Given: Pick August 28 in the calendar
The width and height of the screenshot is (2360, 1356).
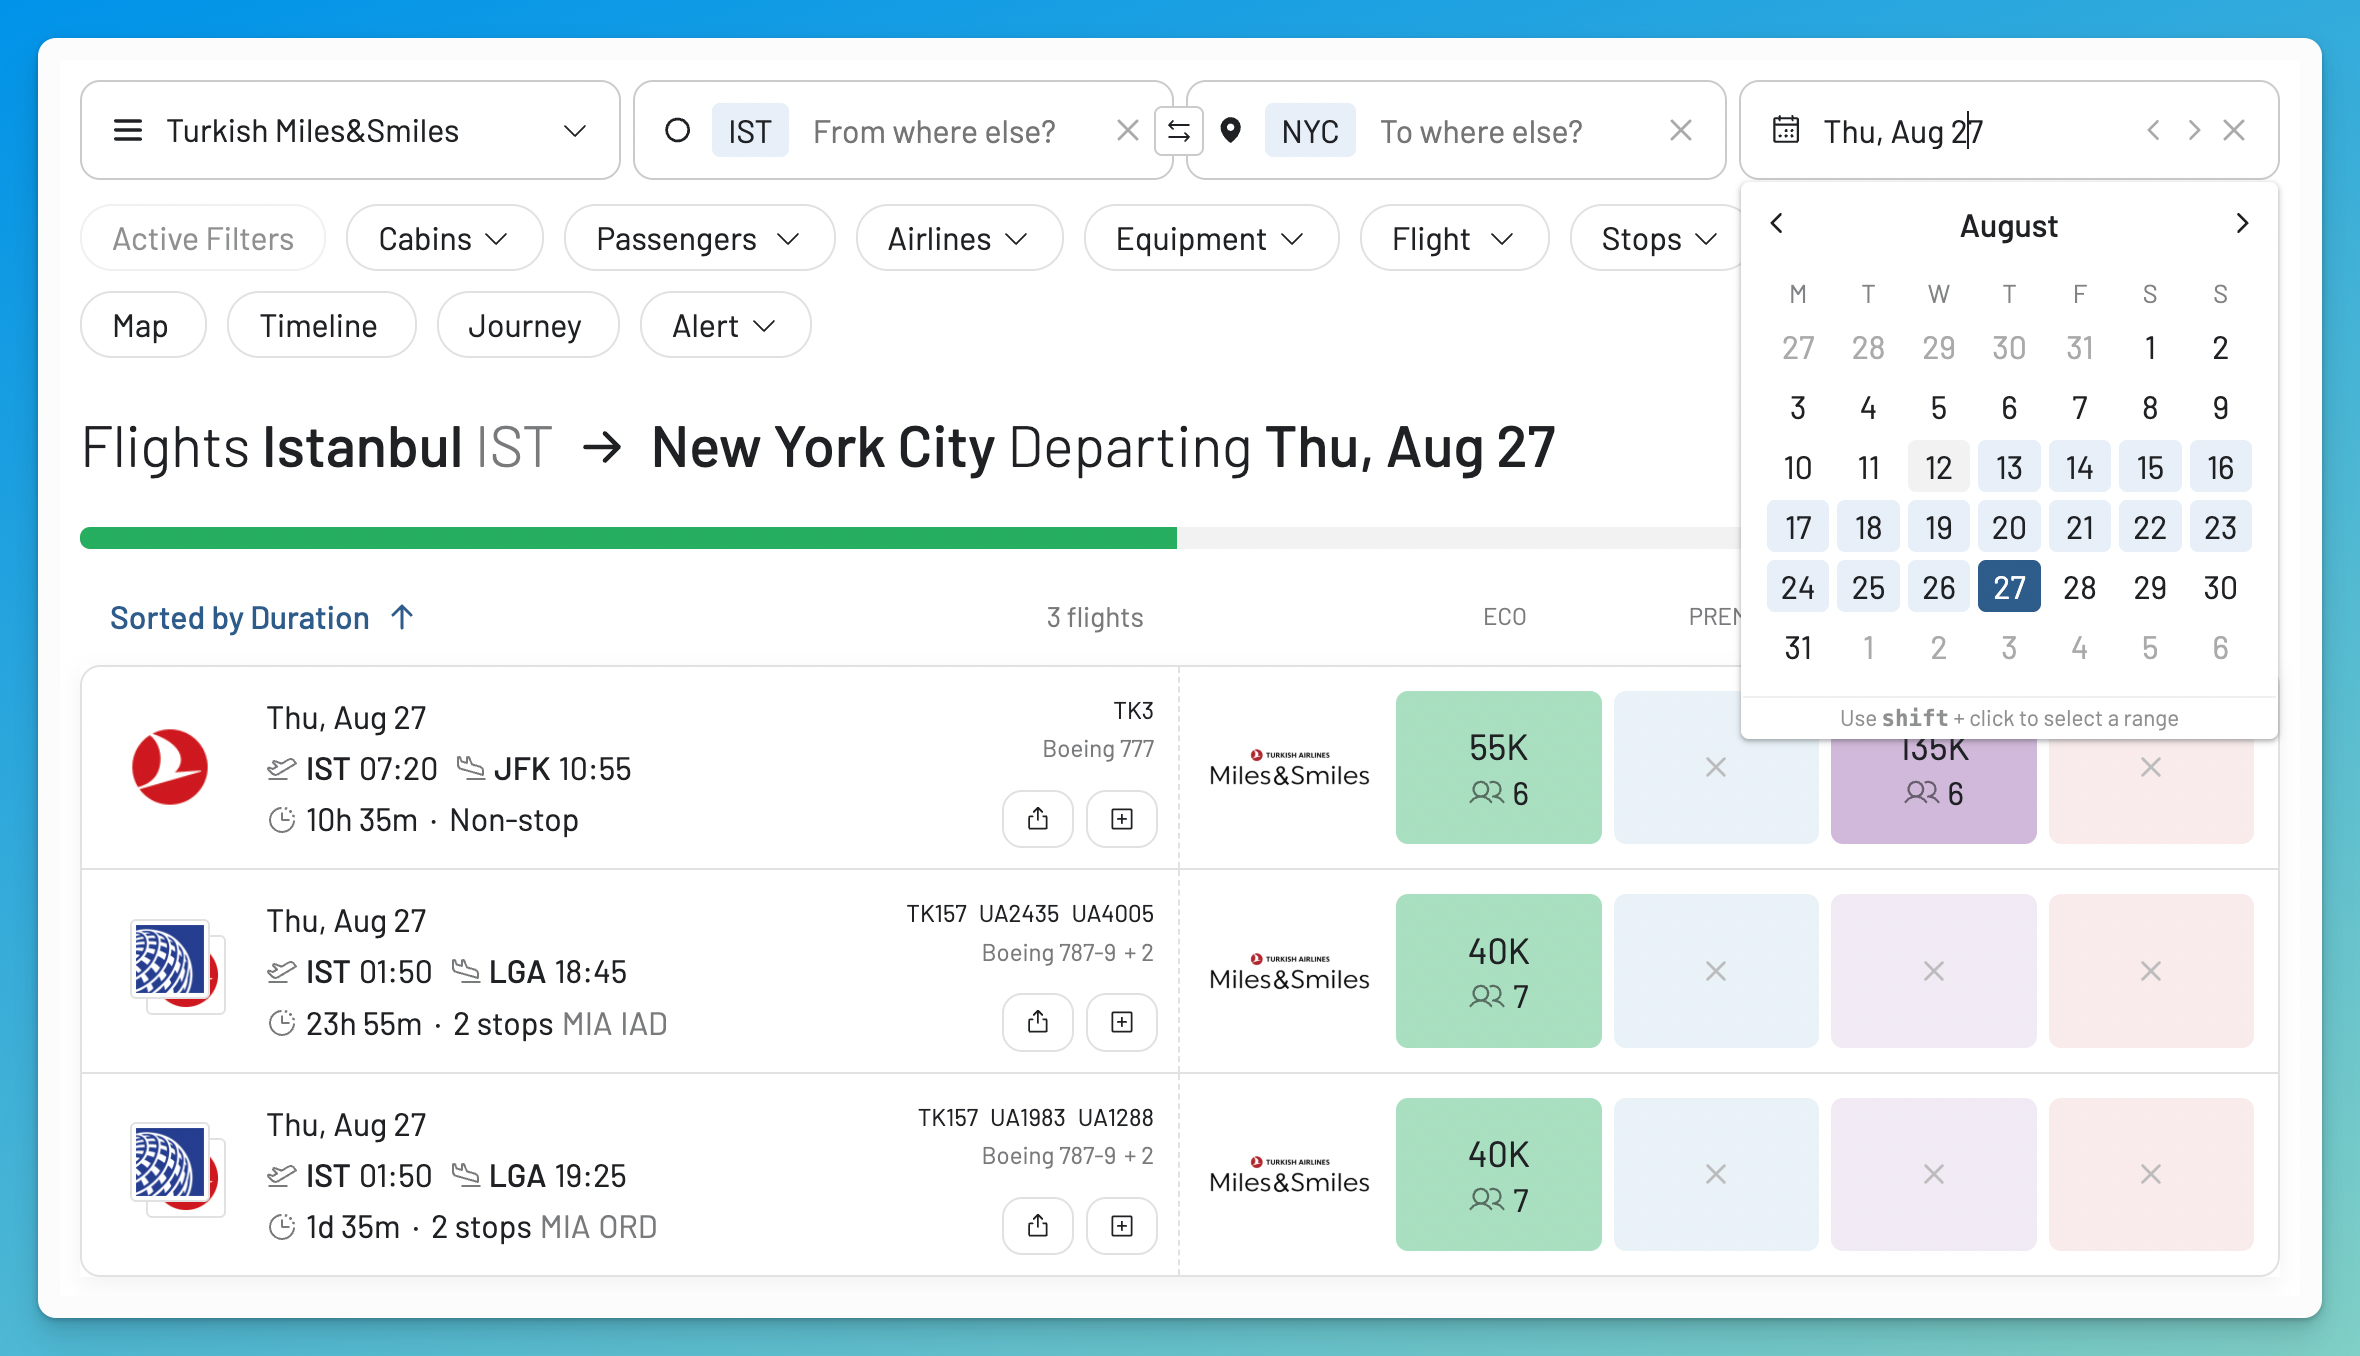Looking at the screenshot, I should pyautogui.click(x=2079, y=588).
